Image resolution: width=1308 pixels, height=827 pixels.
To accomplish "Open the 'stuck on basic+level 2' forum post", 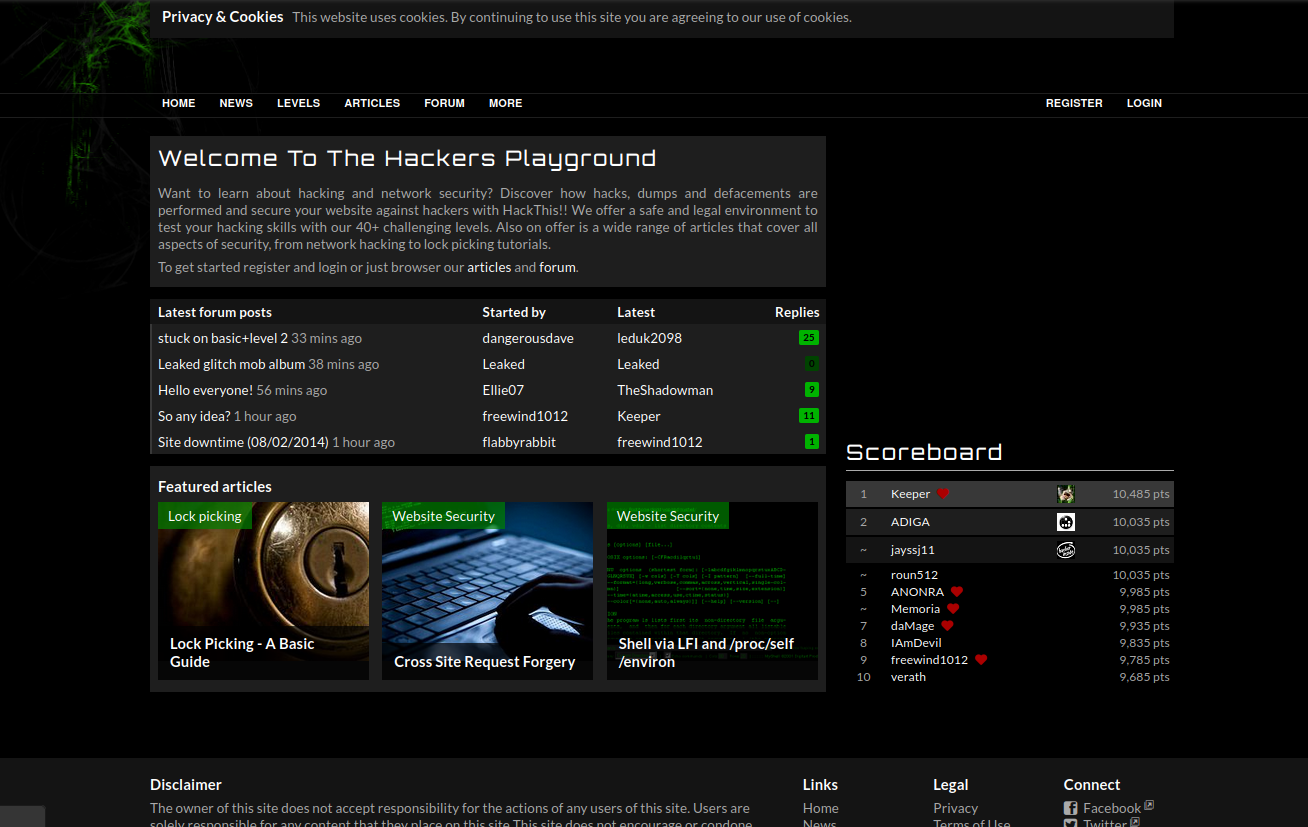I will (223, 338).
